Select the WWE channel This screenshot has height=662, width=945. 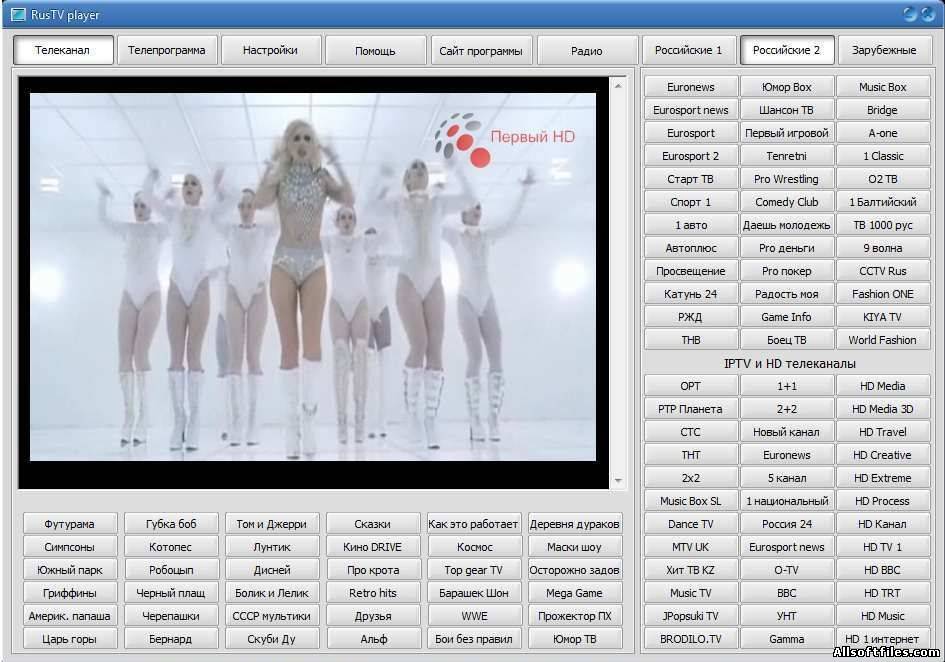474,616
